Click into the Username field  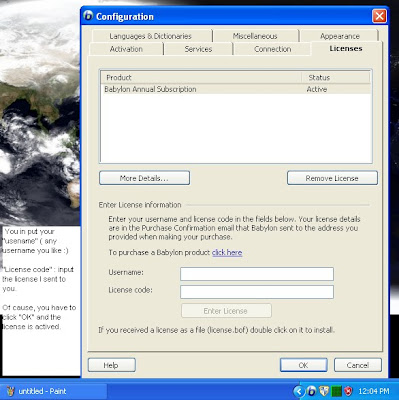pos(257,274)
